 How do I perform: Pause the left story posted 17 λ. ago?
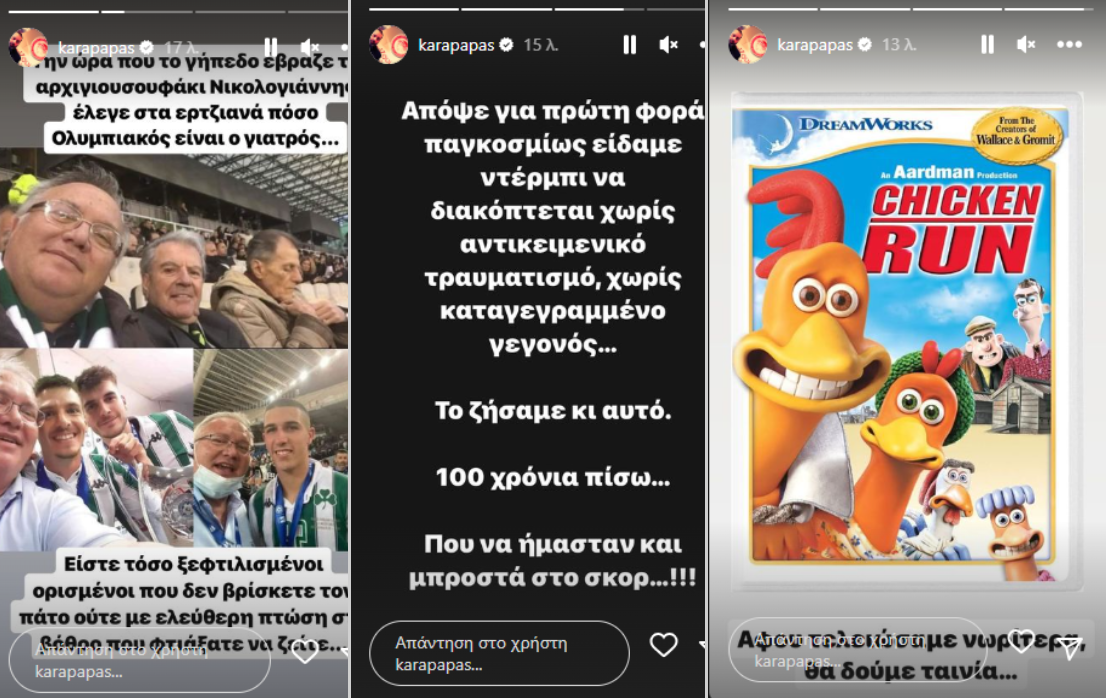pos(271,47)
